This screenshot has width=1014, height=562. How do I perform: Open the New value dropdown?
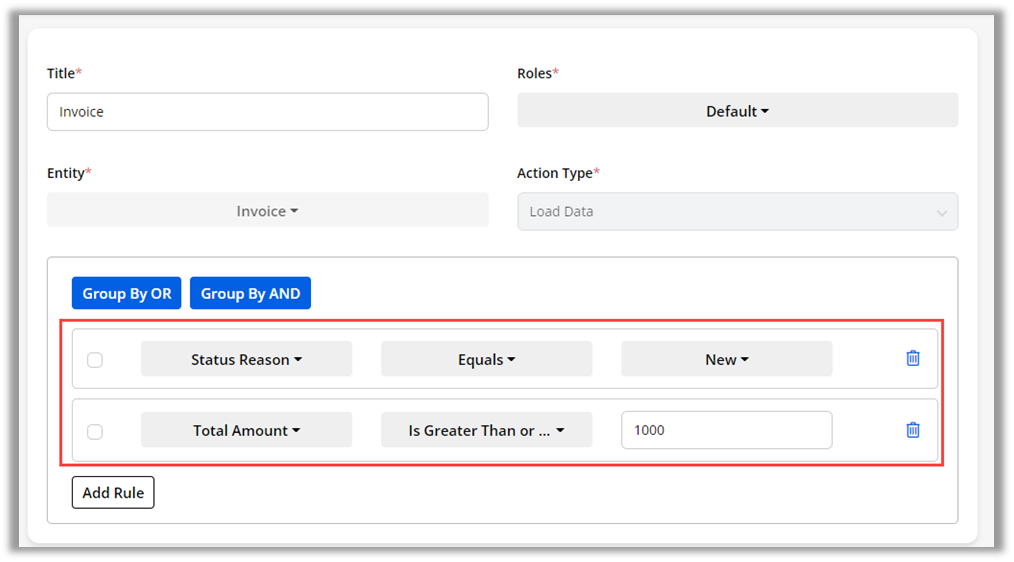(726, 359)
